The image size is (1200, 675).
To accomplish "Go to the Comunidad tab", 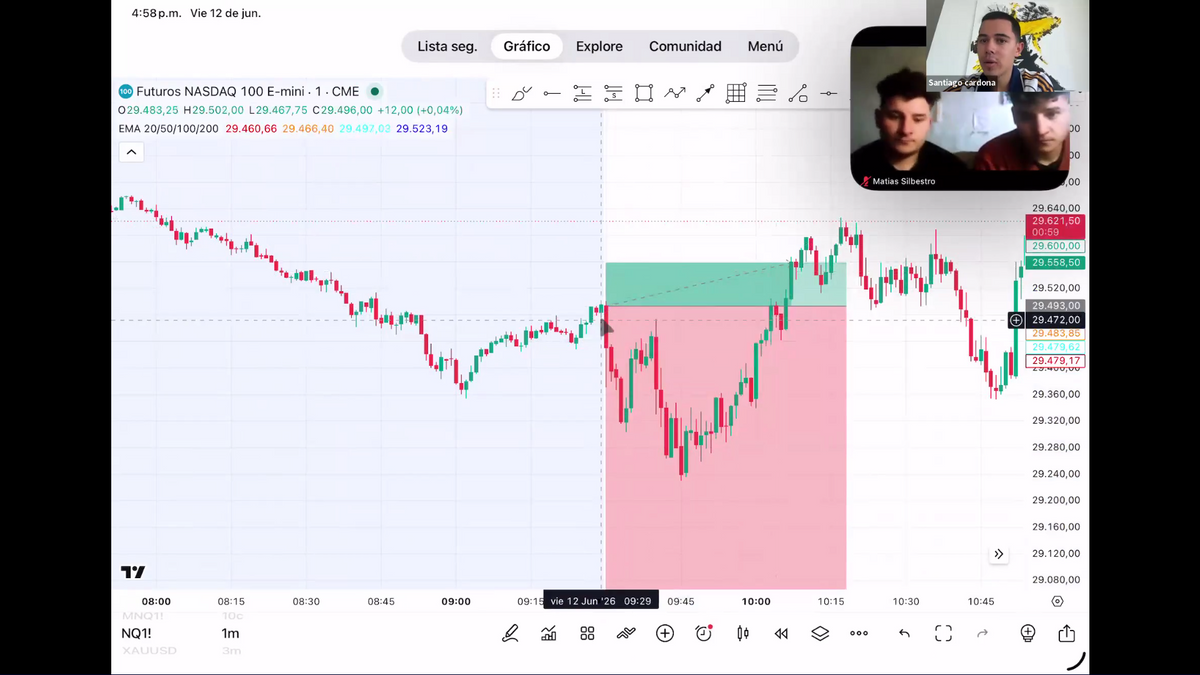I will click(685, 46).
